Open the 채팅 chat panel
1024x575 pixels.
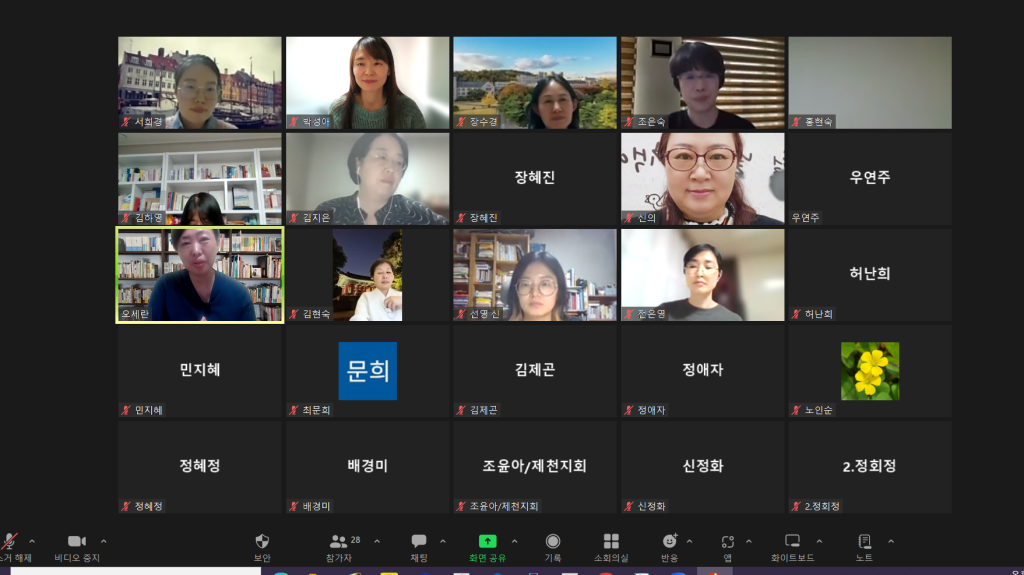(x=419, y=541)
